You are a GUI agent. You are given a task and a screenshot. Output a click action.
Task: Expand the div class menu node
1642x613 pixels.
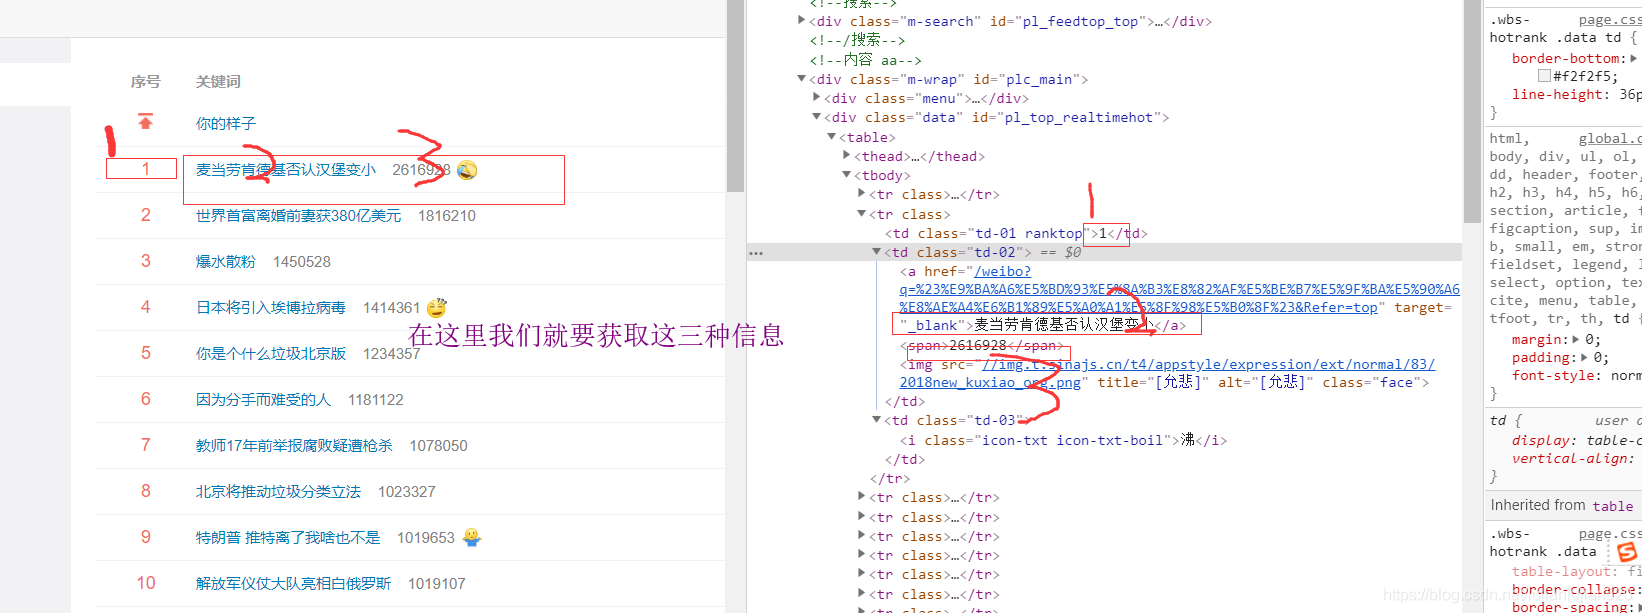817,98
